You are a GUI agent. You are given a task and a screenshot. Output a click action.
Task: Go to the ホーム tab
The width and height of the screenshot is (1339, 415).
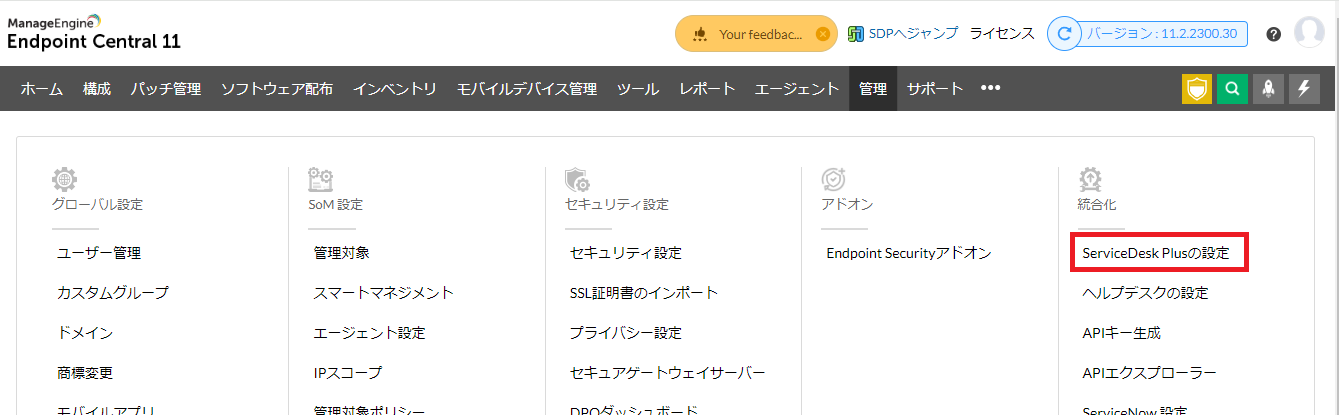[x=42, y=89]
